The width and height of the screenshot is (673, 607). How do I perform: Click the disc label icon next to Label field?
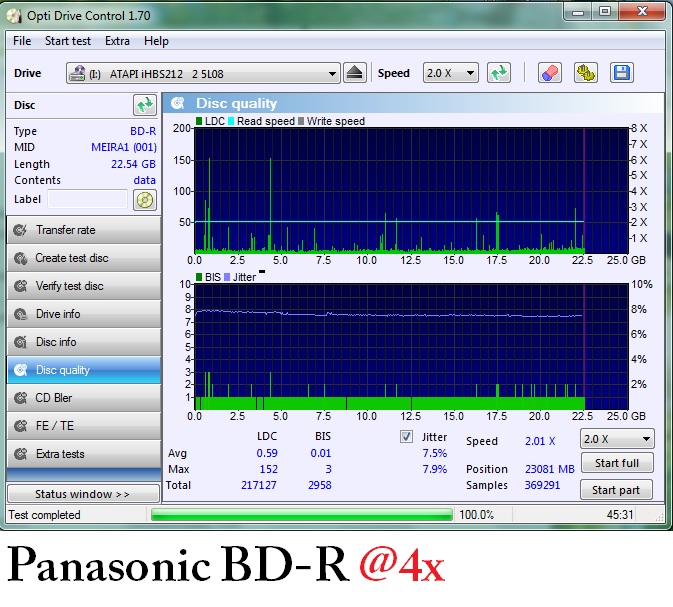(x=145, y=200)
